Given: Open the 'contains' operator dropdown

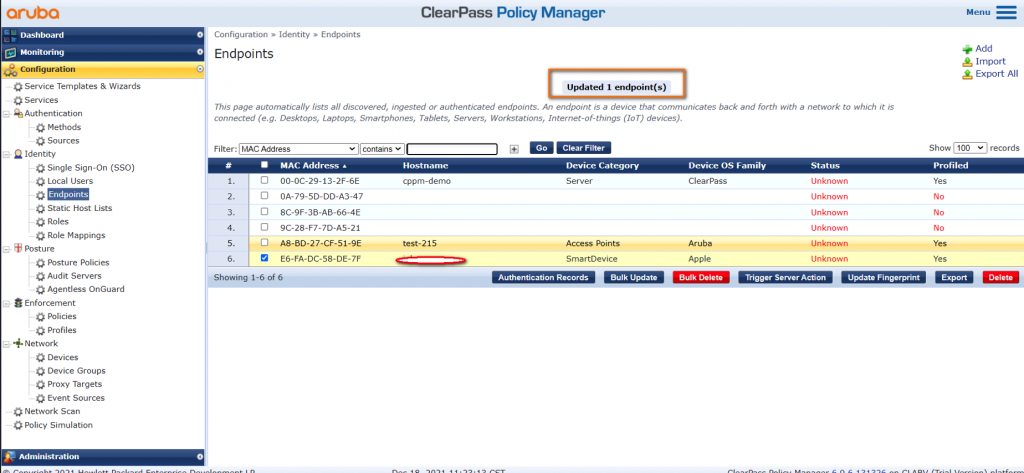Looking at the screenshot, I should pyautogui.click(x=383, y=149).
